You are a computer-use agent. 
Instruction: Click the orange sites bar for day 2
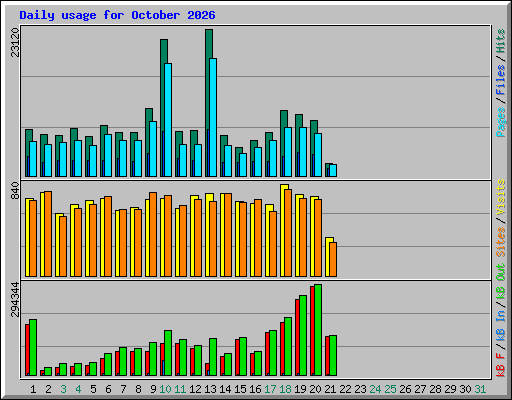click(x=48, y=234)
